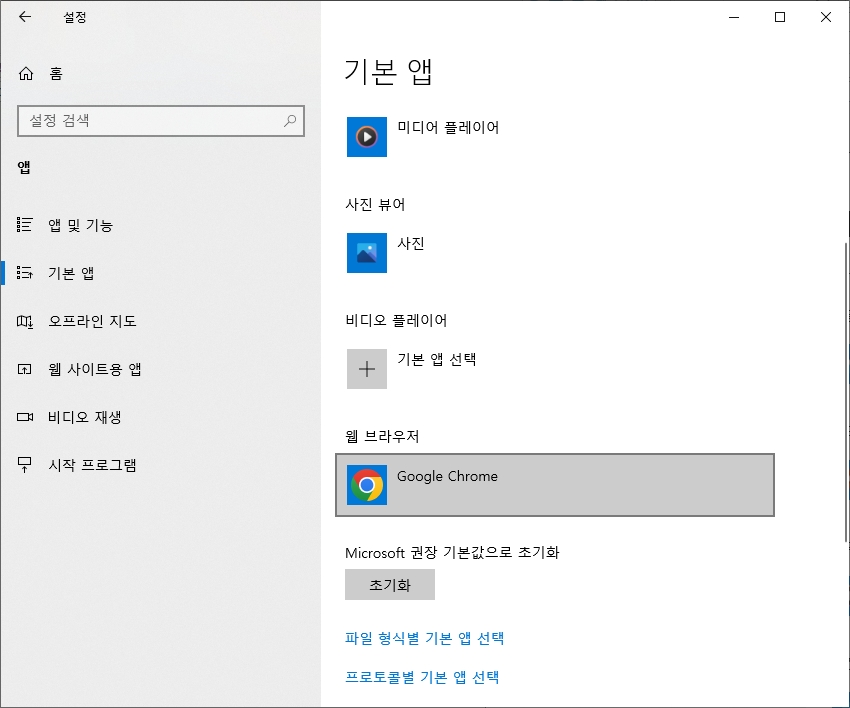Click the 홈 home icon
850x708 pixels.
click(26, 73)
